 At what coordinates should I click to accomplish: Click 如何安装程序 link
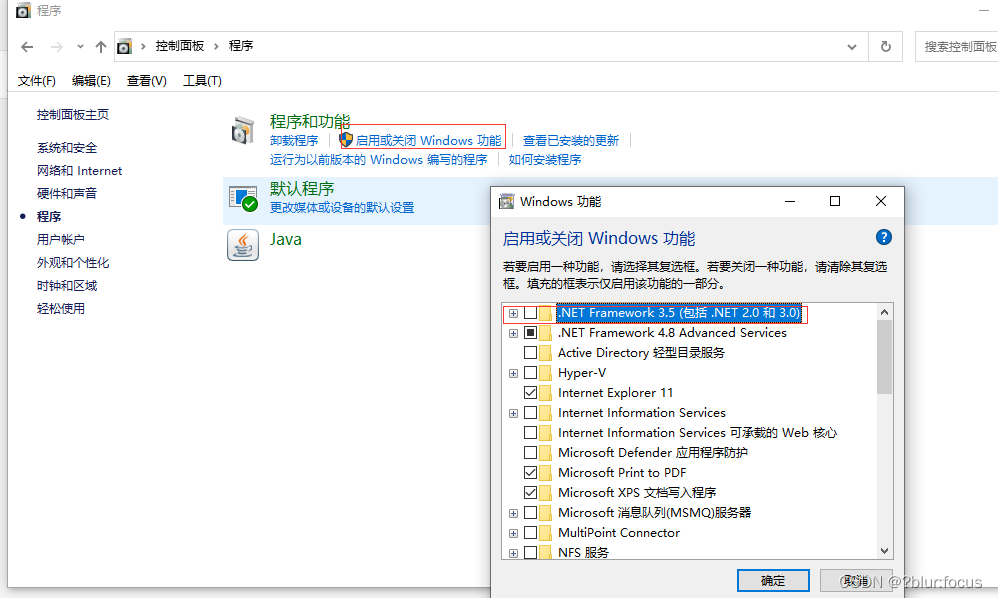tap(545, 160)
